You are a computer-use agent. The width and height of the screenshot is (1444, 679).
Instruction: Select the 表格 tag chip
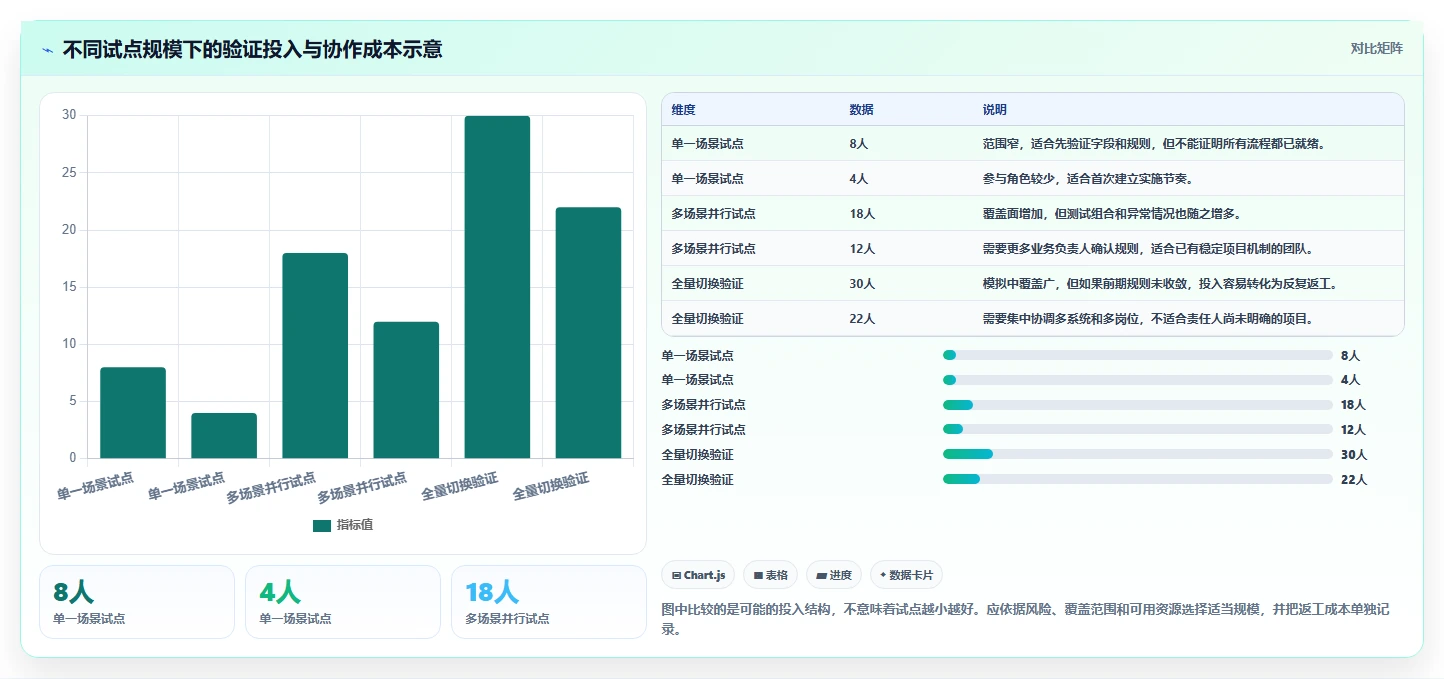tap(771, 575)
